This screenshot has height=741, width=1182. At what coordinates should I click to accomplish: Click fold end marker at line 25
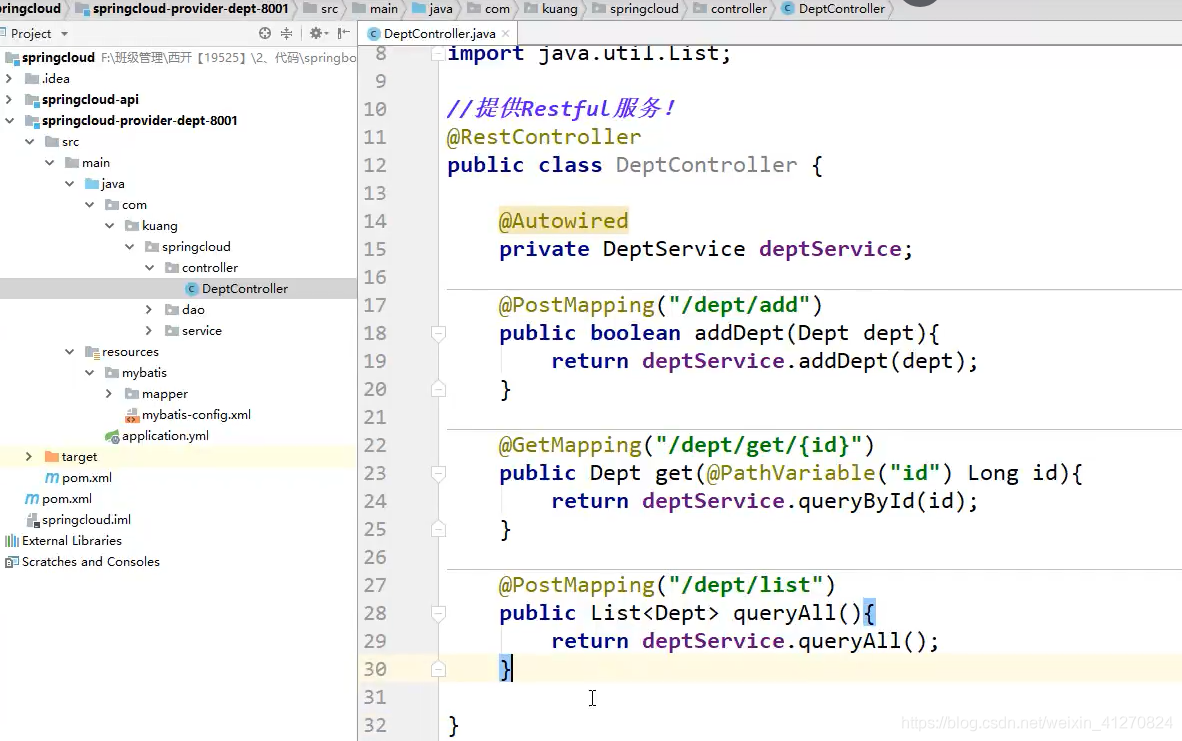[x=438, y=529]
